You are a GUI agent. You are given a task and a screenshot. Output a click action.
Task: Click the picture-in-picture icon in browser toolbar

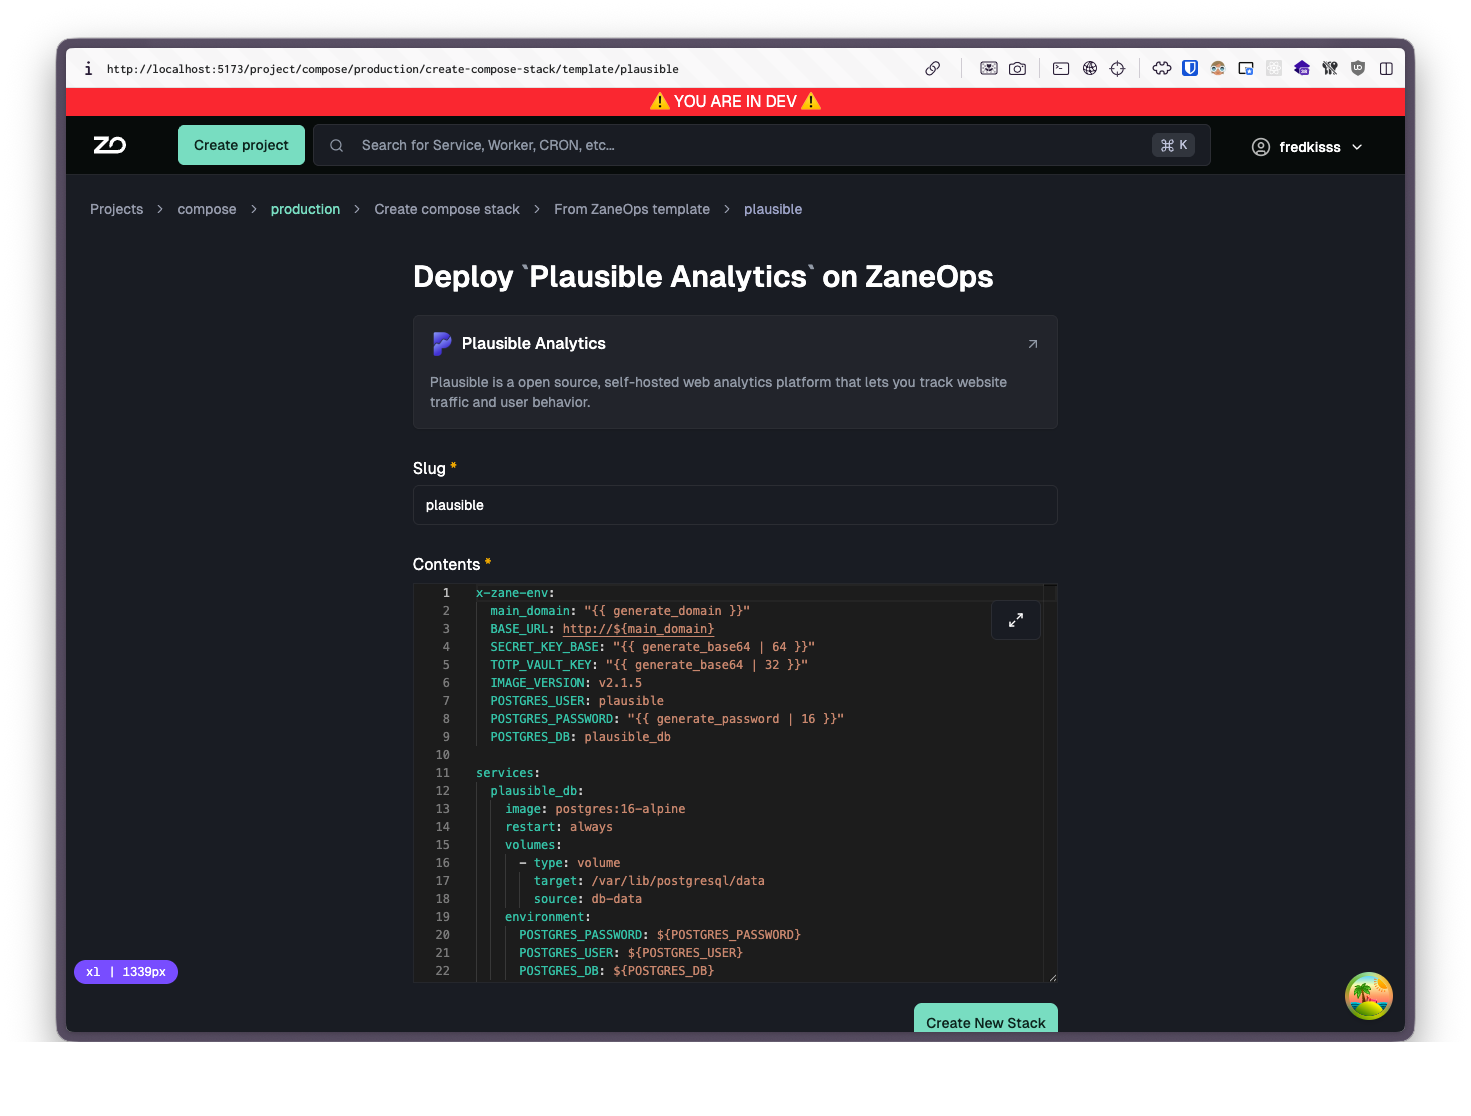click(x=989, y=68)
